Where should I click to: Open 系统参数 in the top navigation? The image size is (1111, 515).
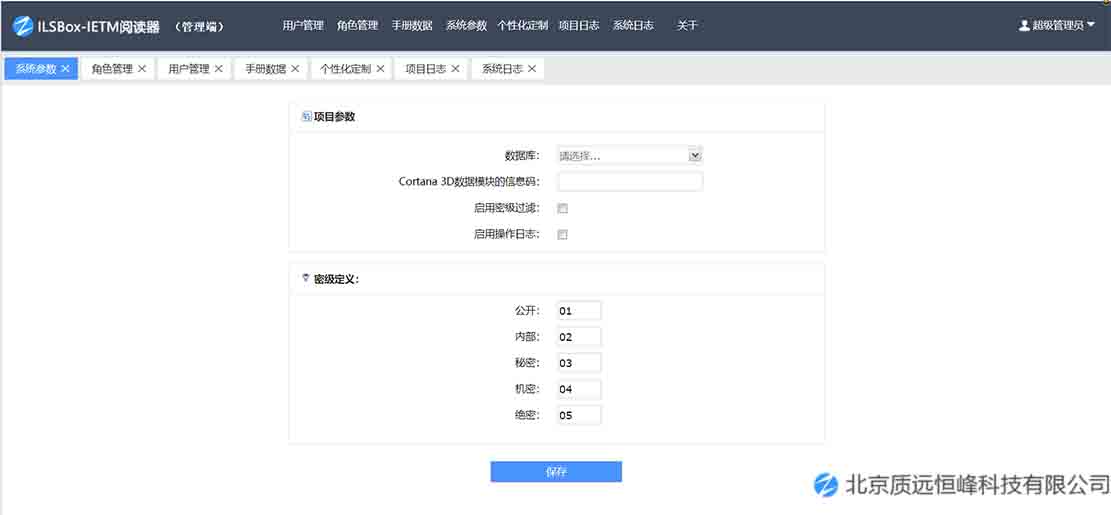click(x=466, y=26)
